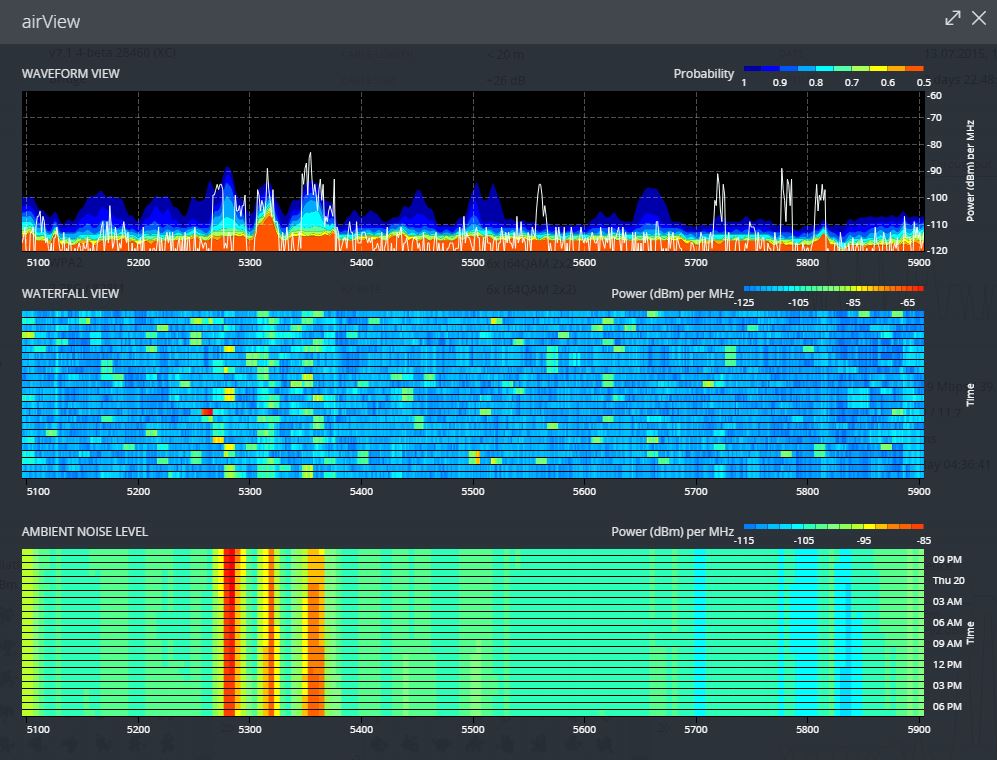
Task: Click the Thu 20 time label
Action: coord(947,580)
